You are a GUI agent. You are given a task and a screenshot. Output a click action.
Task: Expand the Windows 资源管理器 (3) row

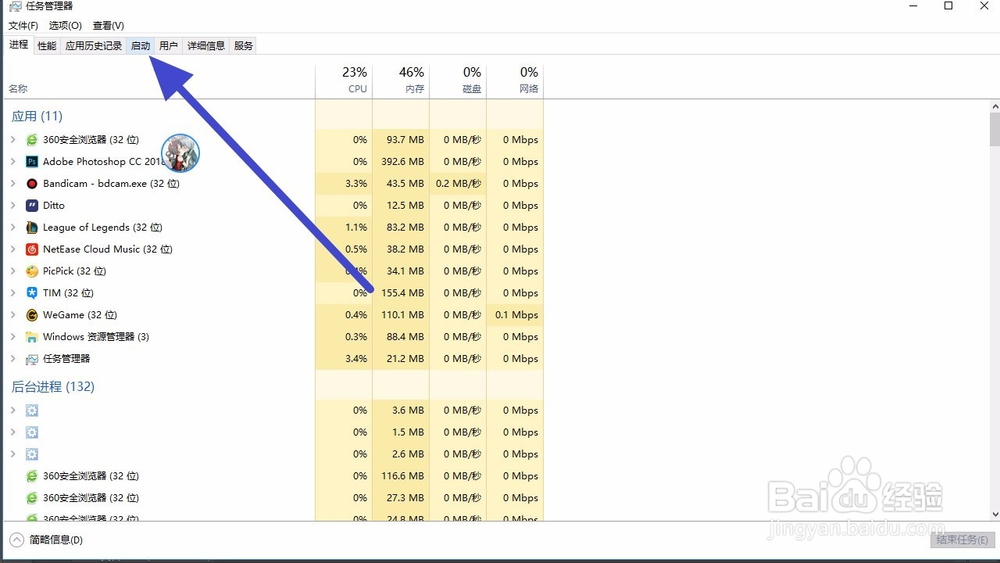click(x=13, y=336)
